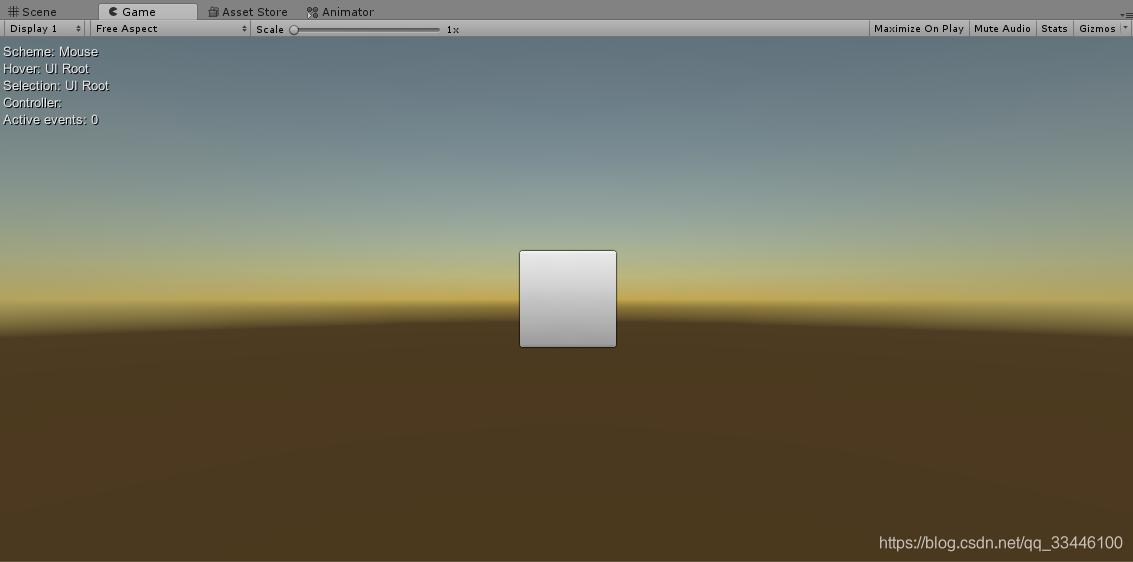Click the Game tab Pac-Man icon
The height and width of the screenshot is (562, 1133).
pos(113,12)
